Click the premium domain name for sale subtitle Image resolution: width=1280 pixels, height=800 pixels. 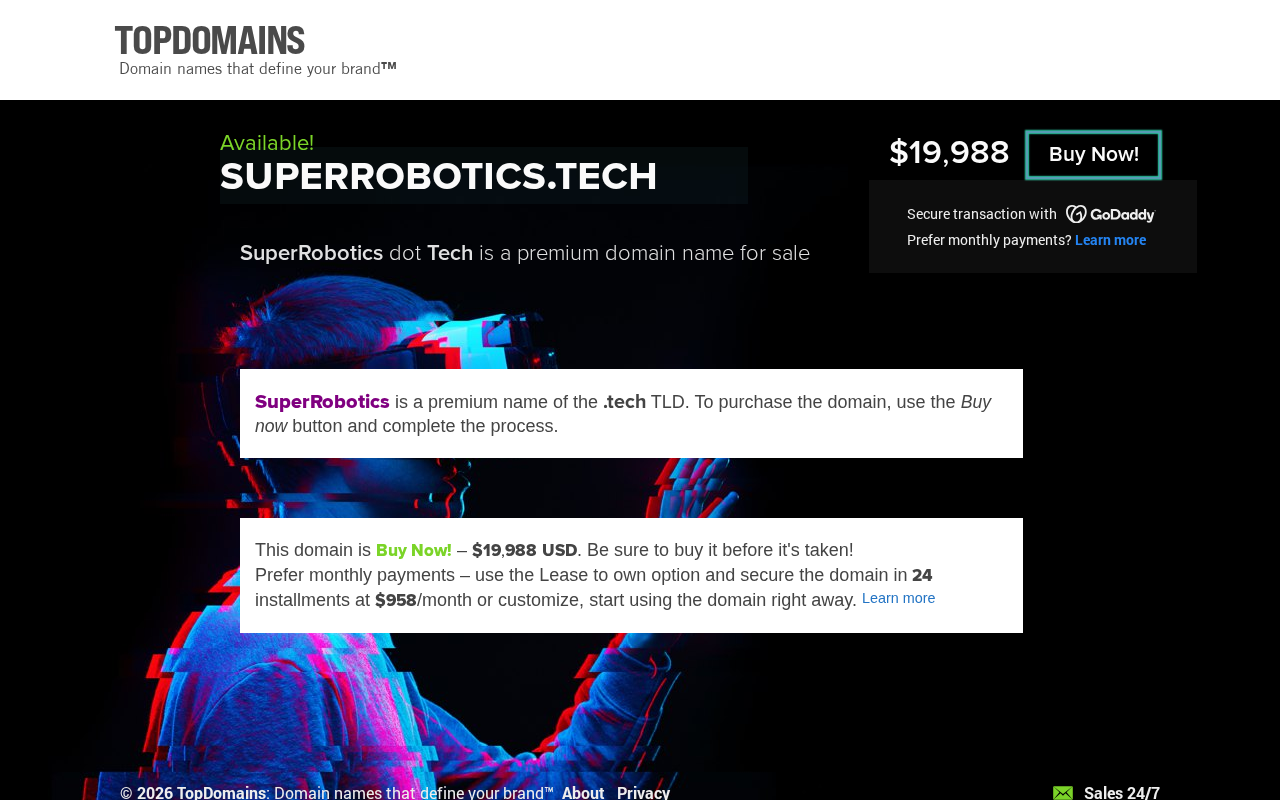(x=524, y=253)
